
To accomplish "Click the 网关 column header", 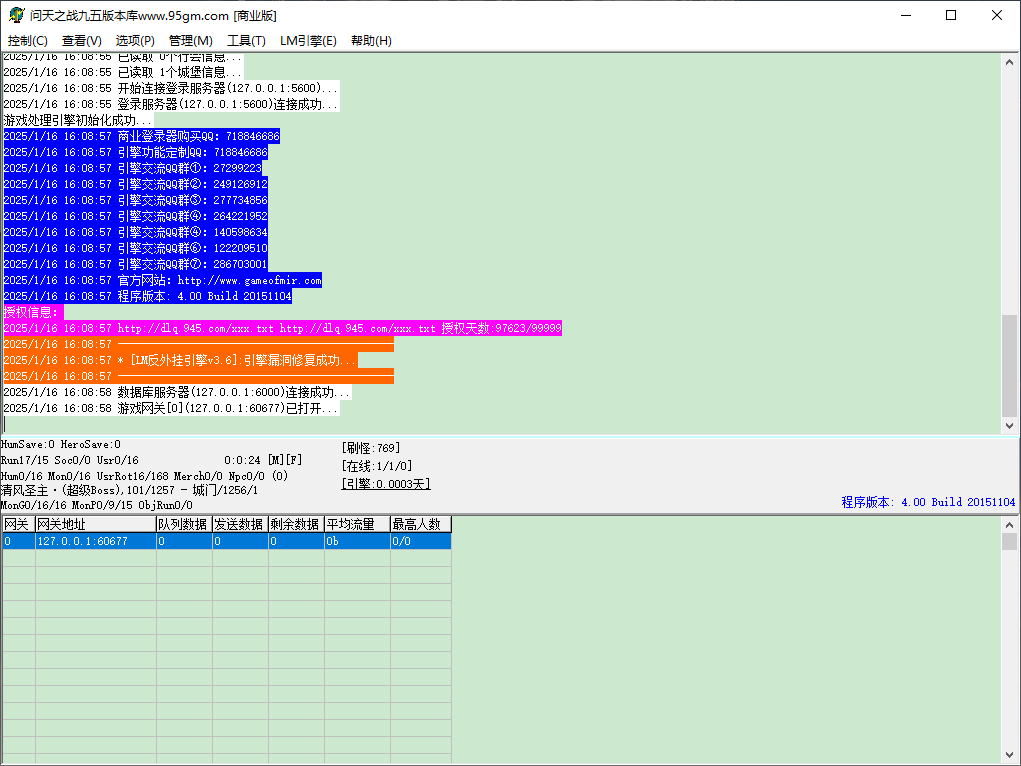I will [18, 524].
